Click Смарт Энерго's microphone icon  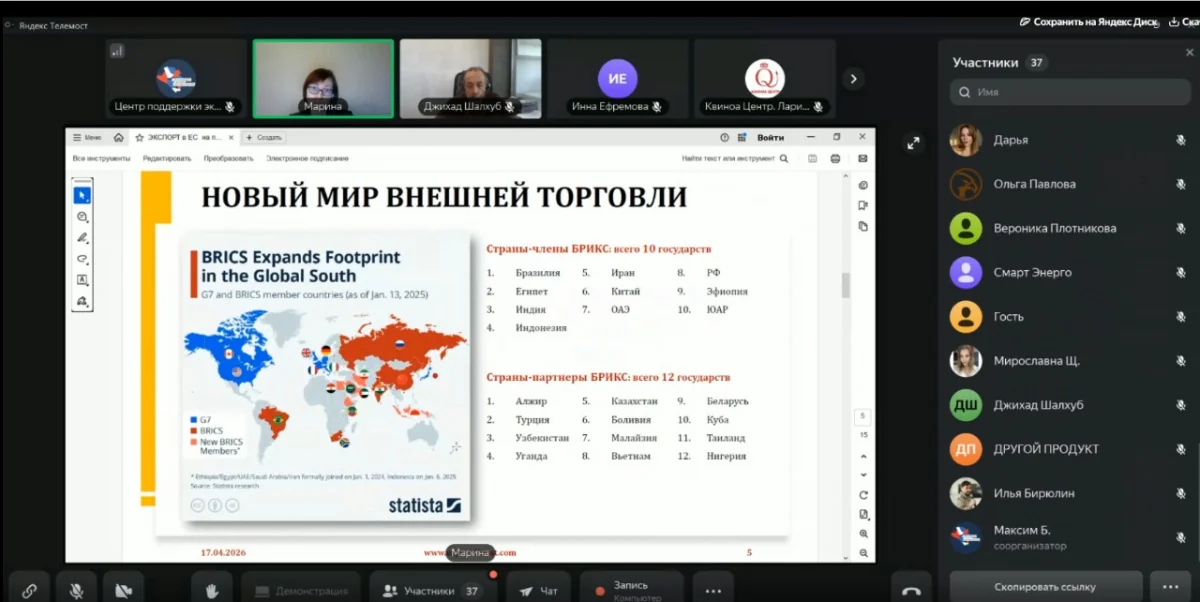pos(1181,273)
